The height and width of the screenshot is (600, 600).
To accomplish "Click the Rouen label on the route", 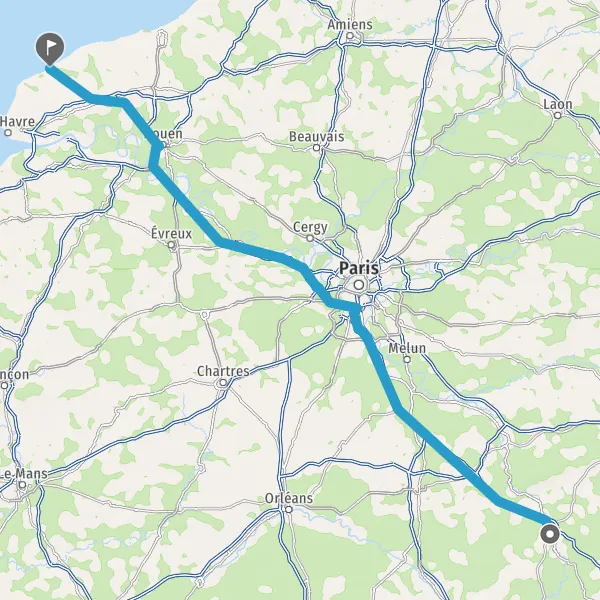I will point(167,134).
